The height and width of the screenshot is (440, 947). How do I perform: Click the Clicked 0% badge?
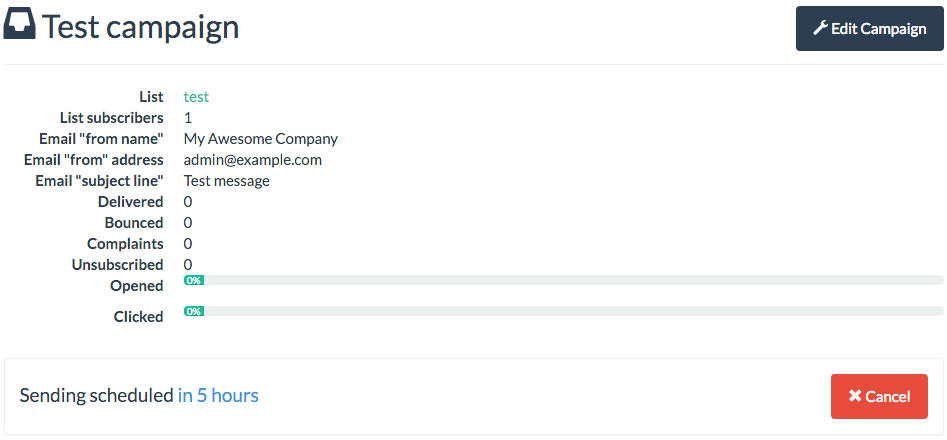point(194,311)
